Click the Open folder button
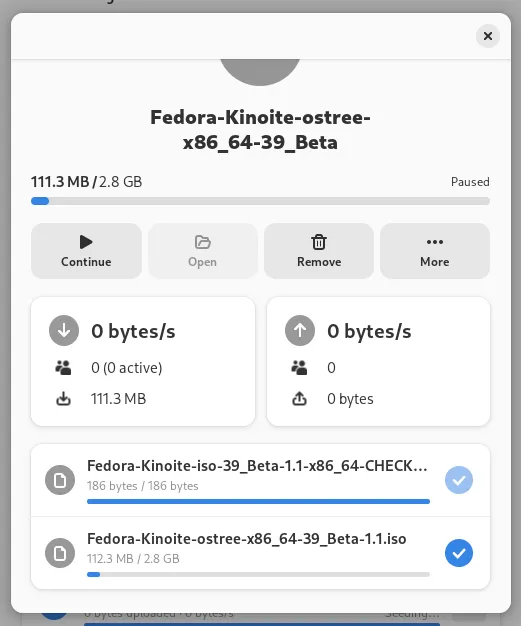The image size is (521, 626). 202,251
